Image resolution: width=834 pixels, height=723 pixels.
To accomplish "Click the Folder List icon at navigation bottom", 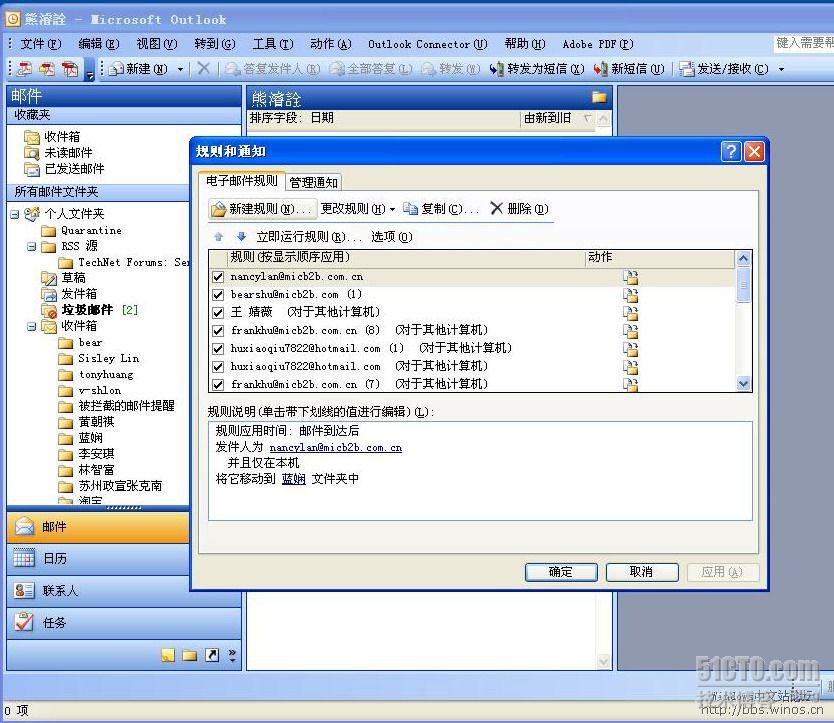I will pyautogui.click(x=190, y=655).
